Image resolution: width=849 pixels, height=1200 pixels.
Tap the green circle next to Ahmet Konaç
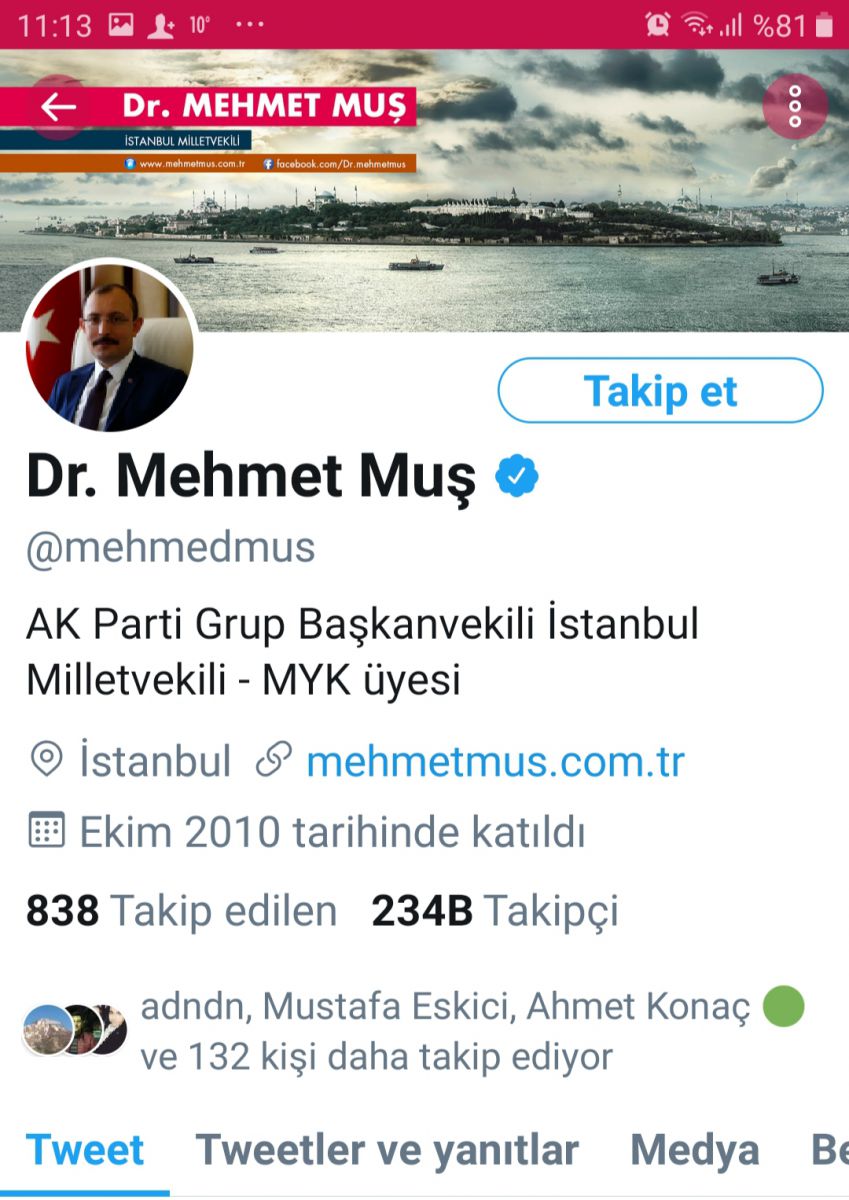[784, 1007]
